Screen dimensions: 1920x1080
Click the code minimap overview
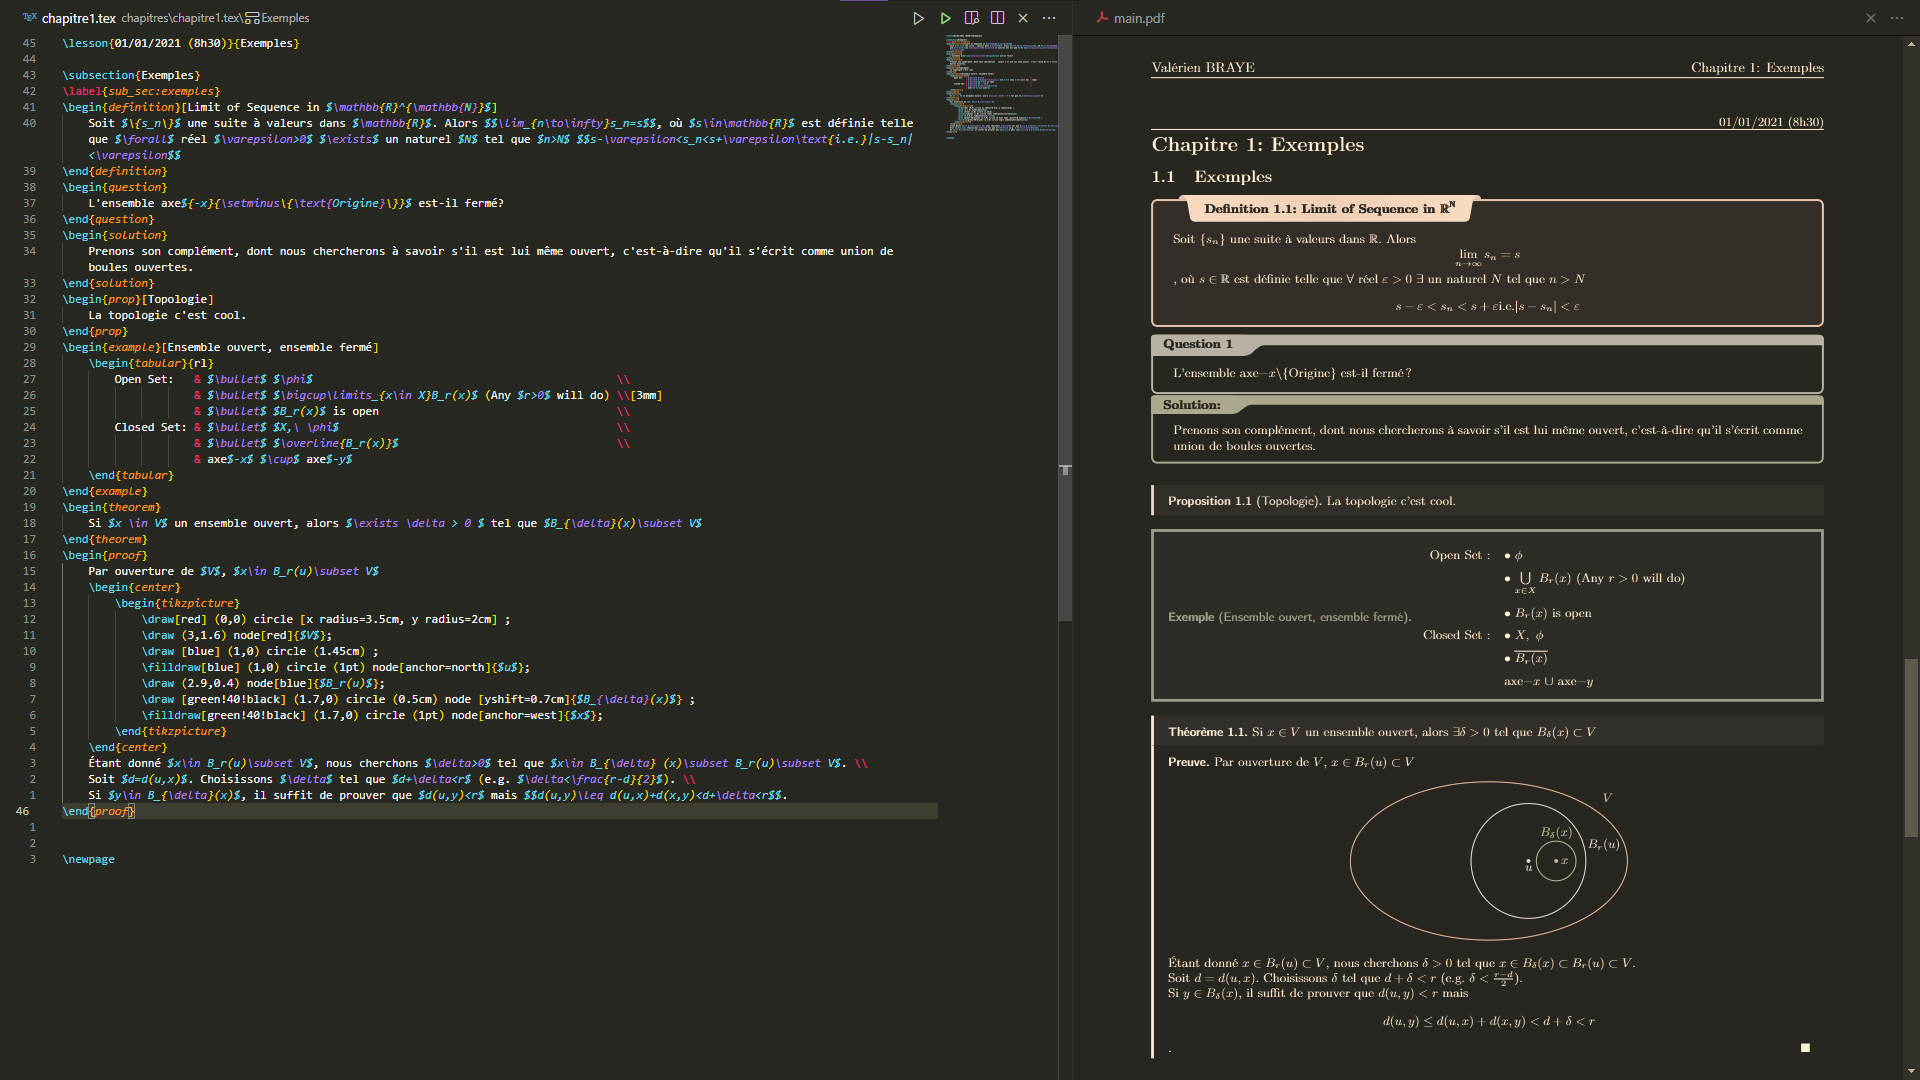1000,86
